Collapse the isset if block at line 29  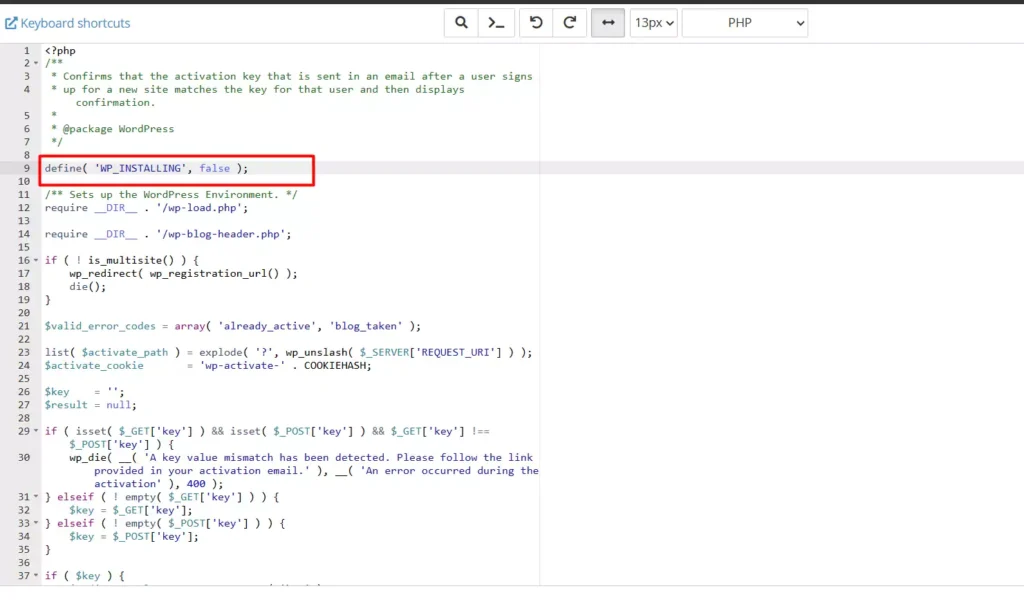(x=36, y=432)
